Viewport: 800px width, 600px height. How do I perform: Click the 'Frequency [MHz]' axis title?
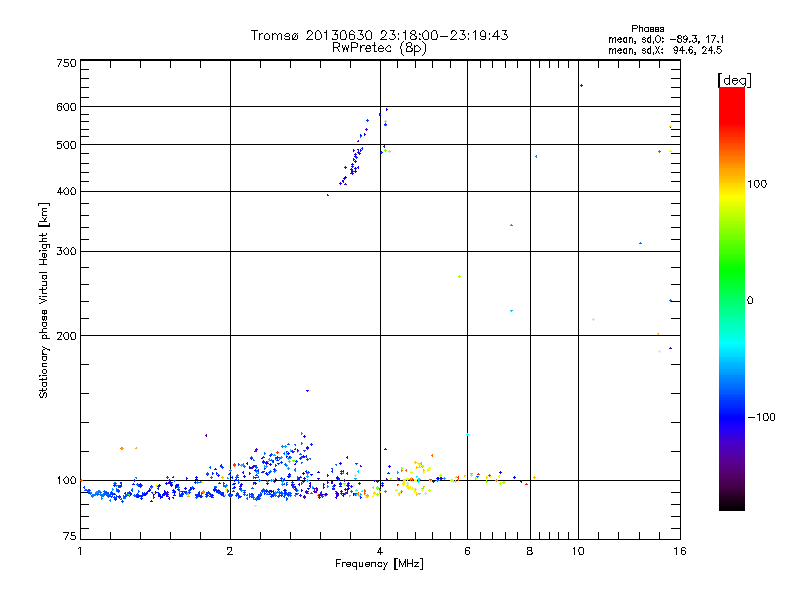coord(379,564)
